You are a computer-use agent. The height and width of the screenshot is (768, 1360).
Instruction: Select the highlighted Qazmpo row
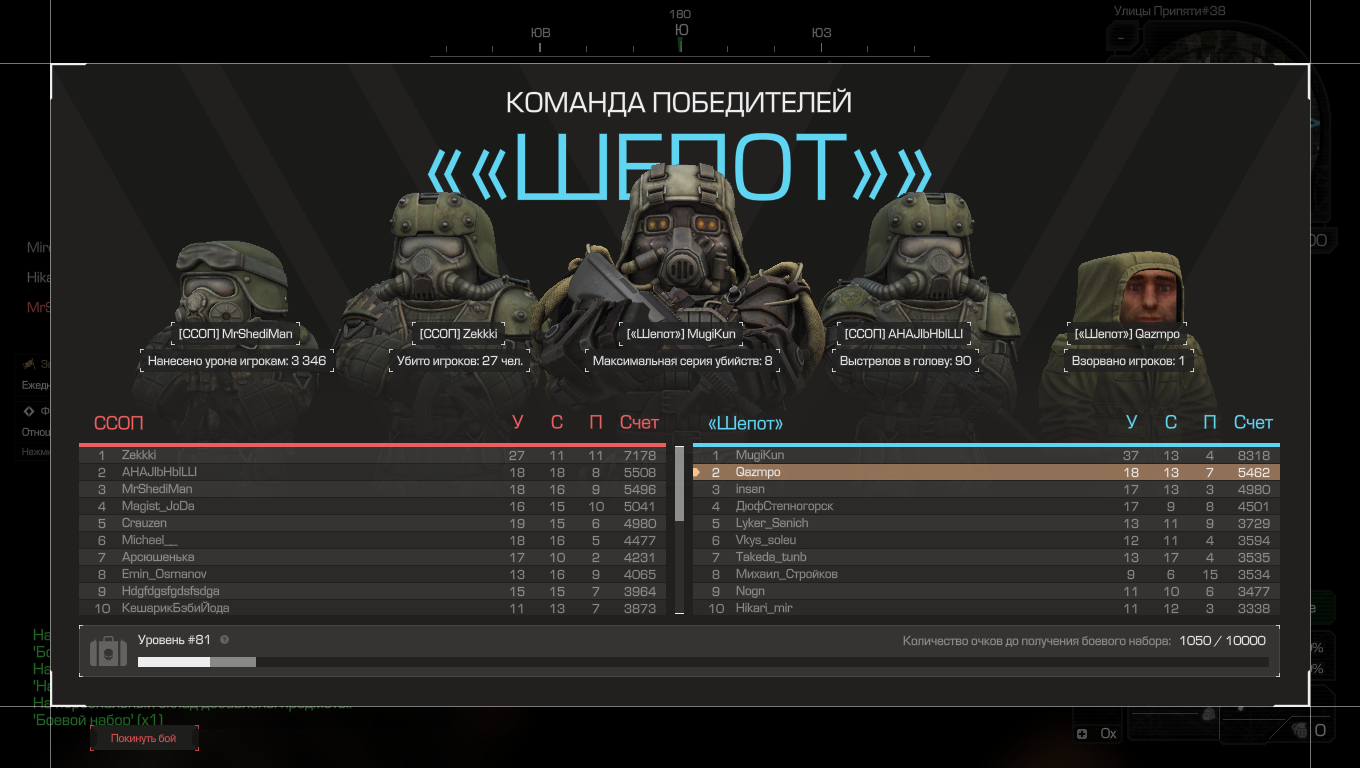coord(985,472)
